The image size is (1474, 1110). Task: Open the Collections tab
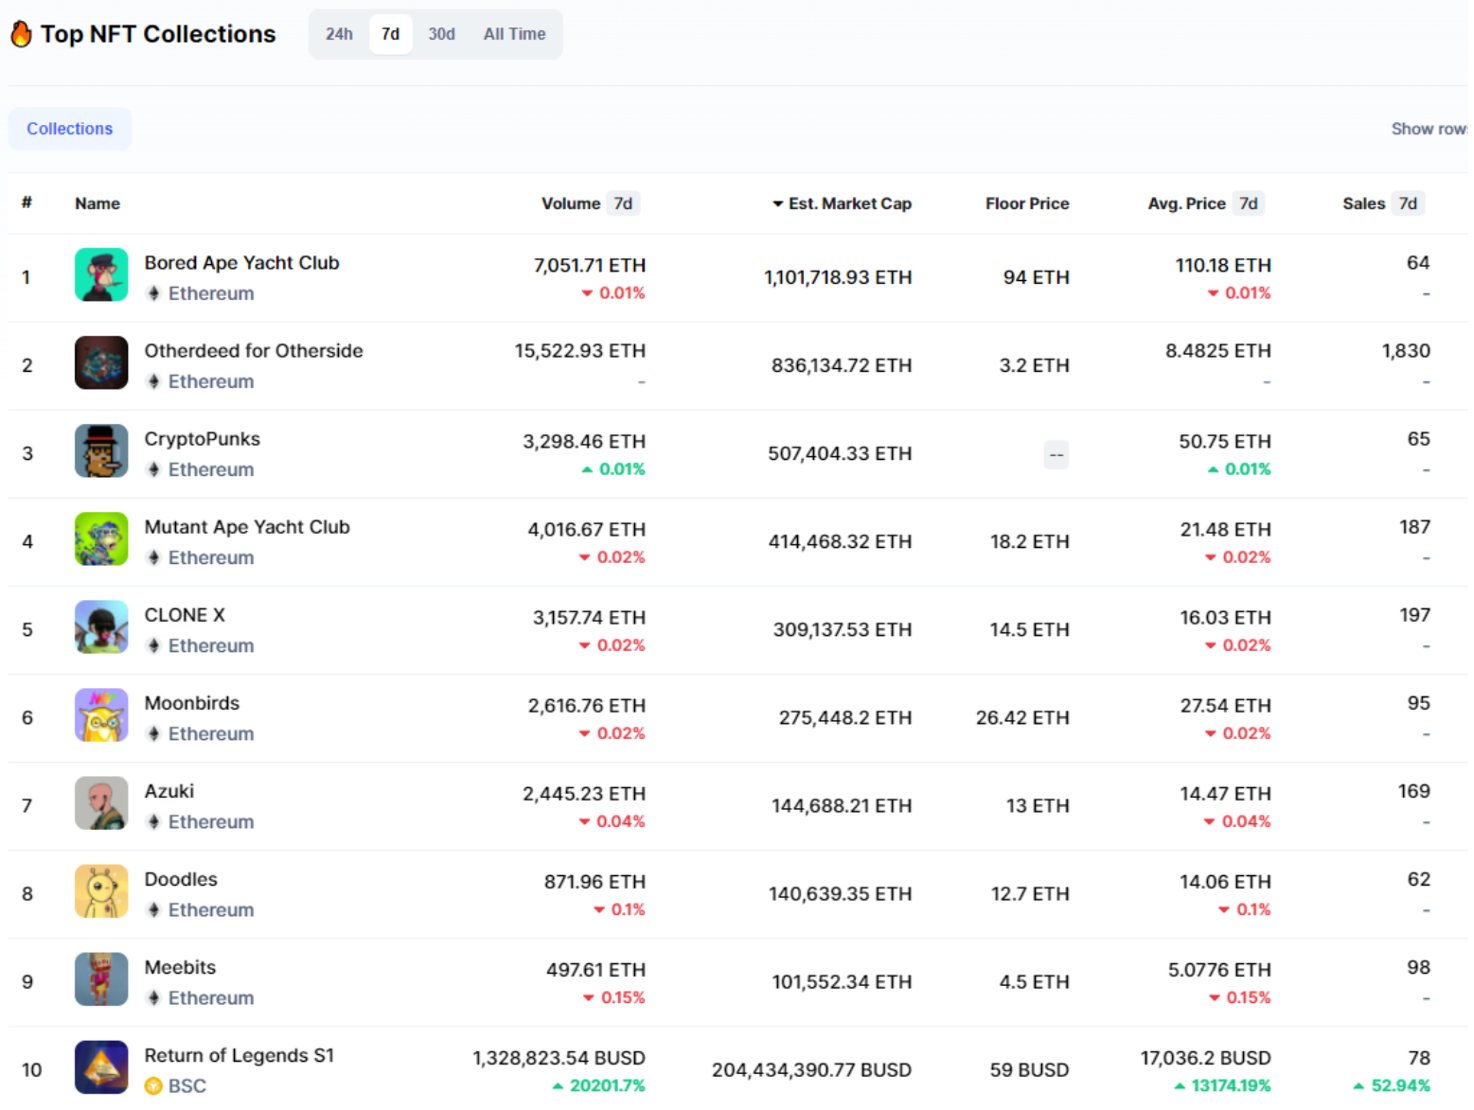click(x=70, y=129)
